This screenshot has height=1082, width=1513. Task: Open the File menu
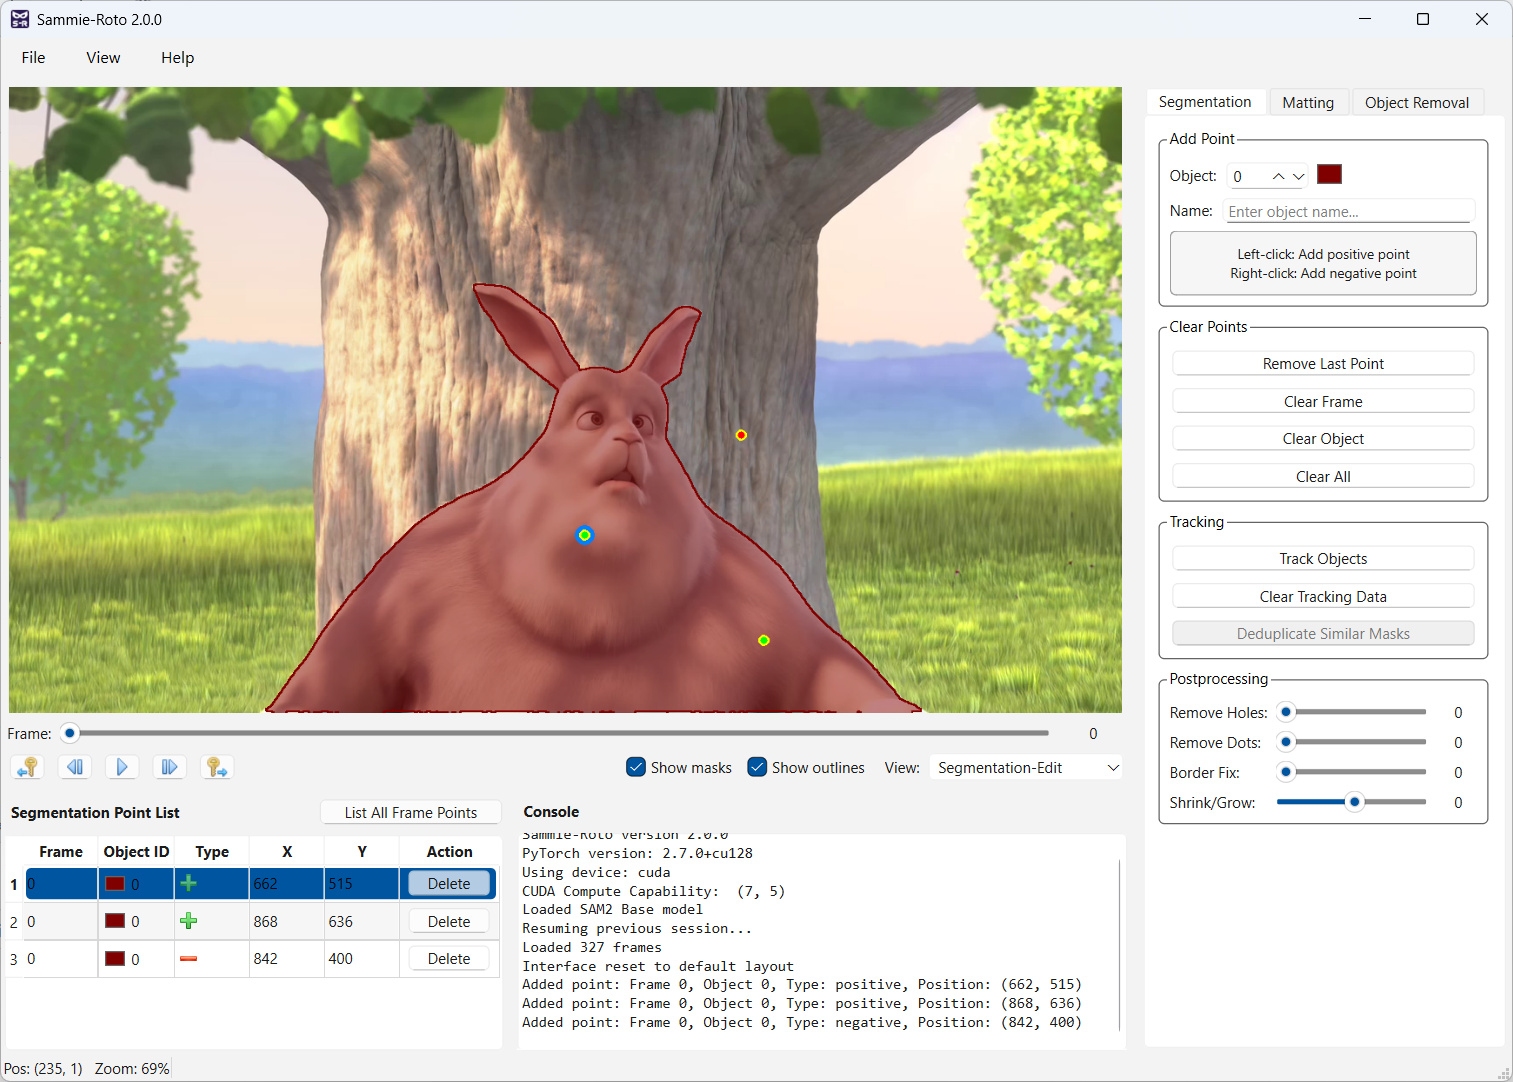33,58
